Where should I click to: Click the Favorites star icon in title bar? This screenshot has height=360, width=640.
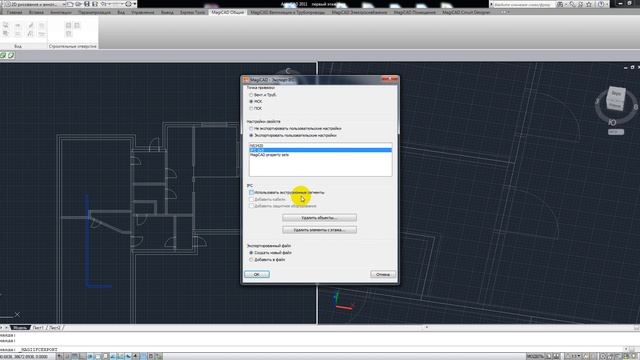pos(589,4)
